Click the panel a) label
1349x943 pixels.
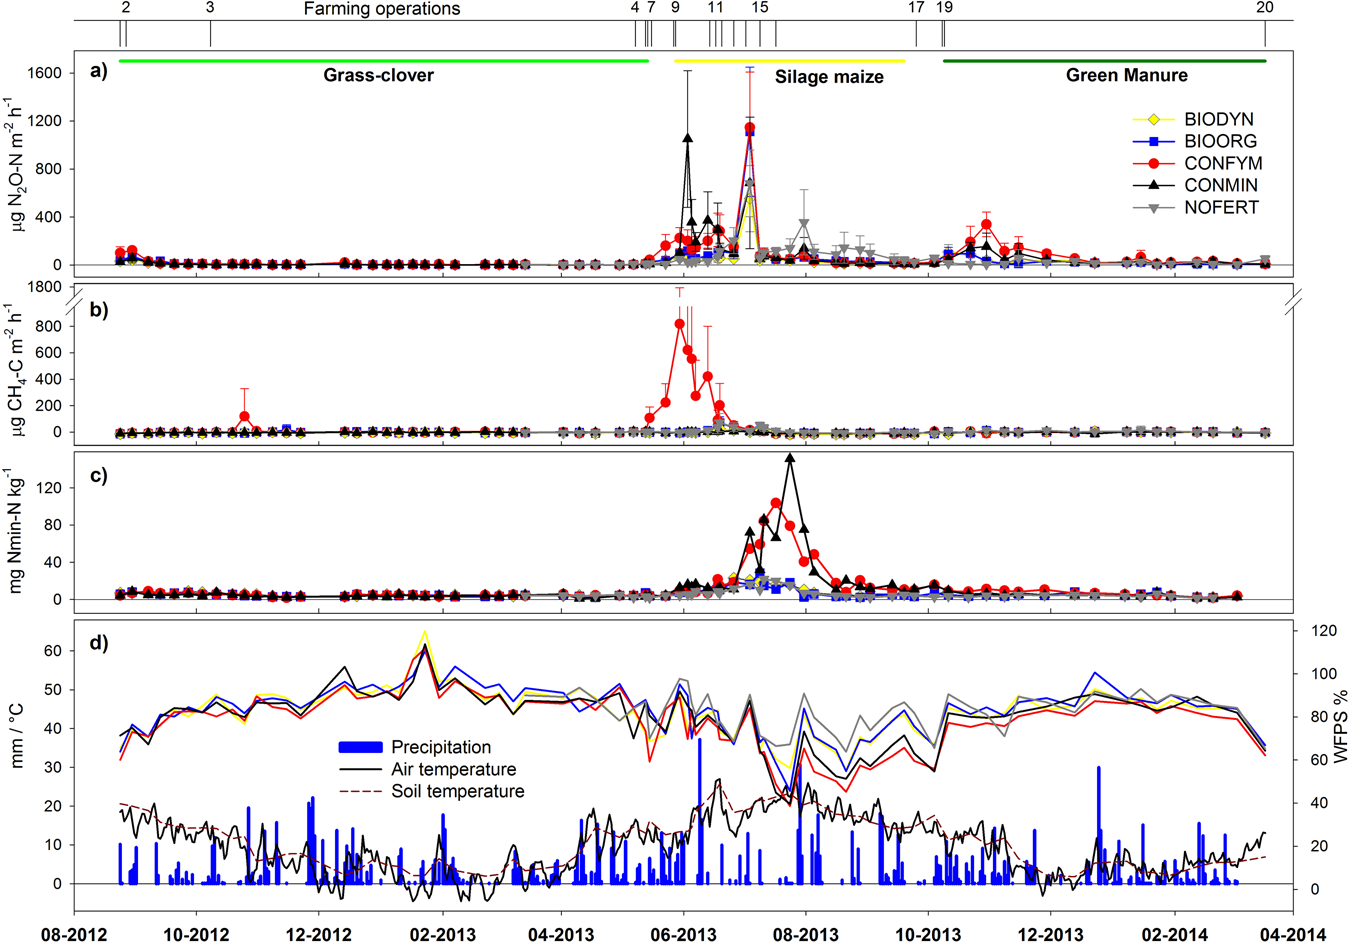coord(98,70)
